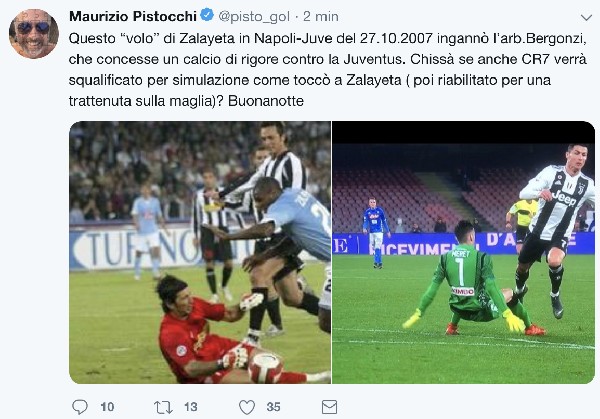The image size is (600, 419).
Task: Click the word Buonanotte in the tweet
Action: coord(266,101)
